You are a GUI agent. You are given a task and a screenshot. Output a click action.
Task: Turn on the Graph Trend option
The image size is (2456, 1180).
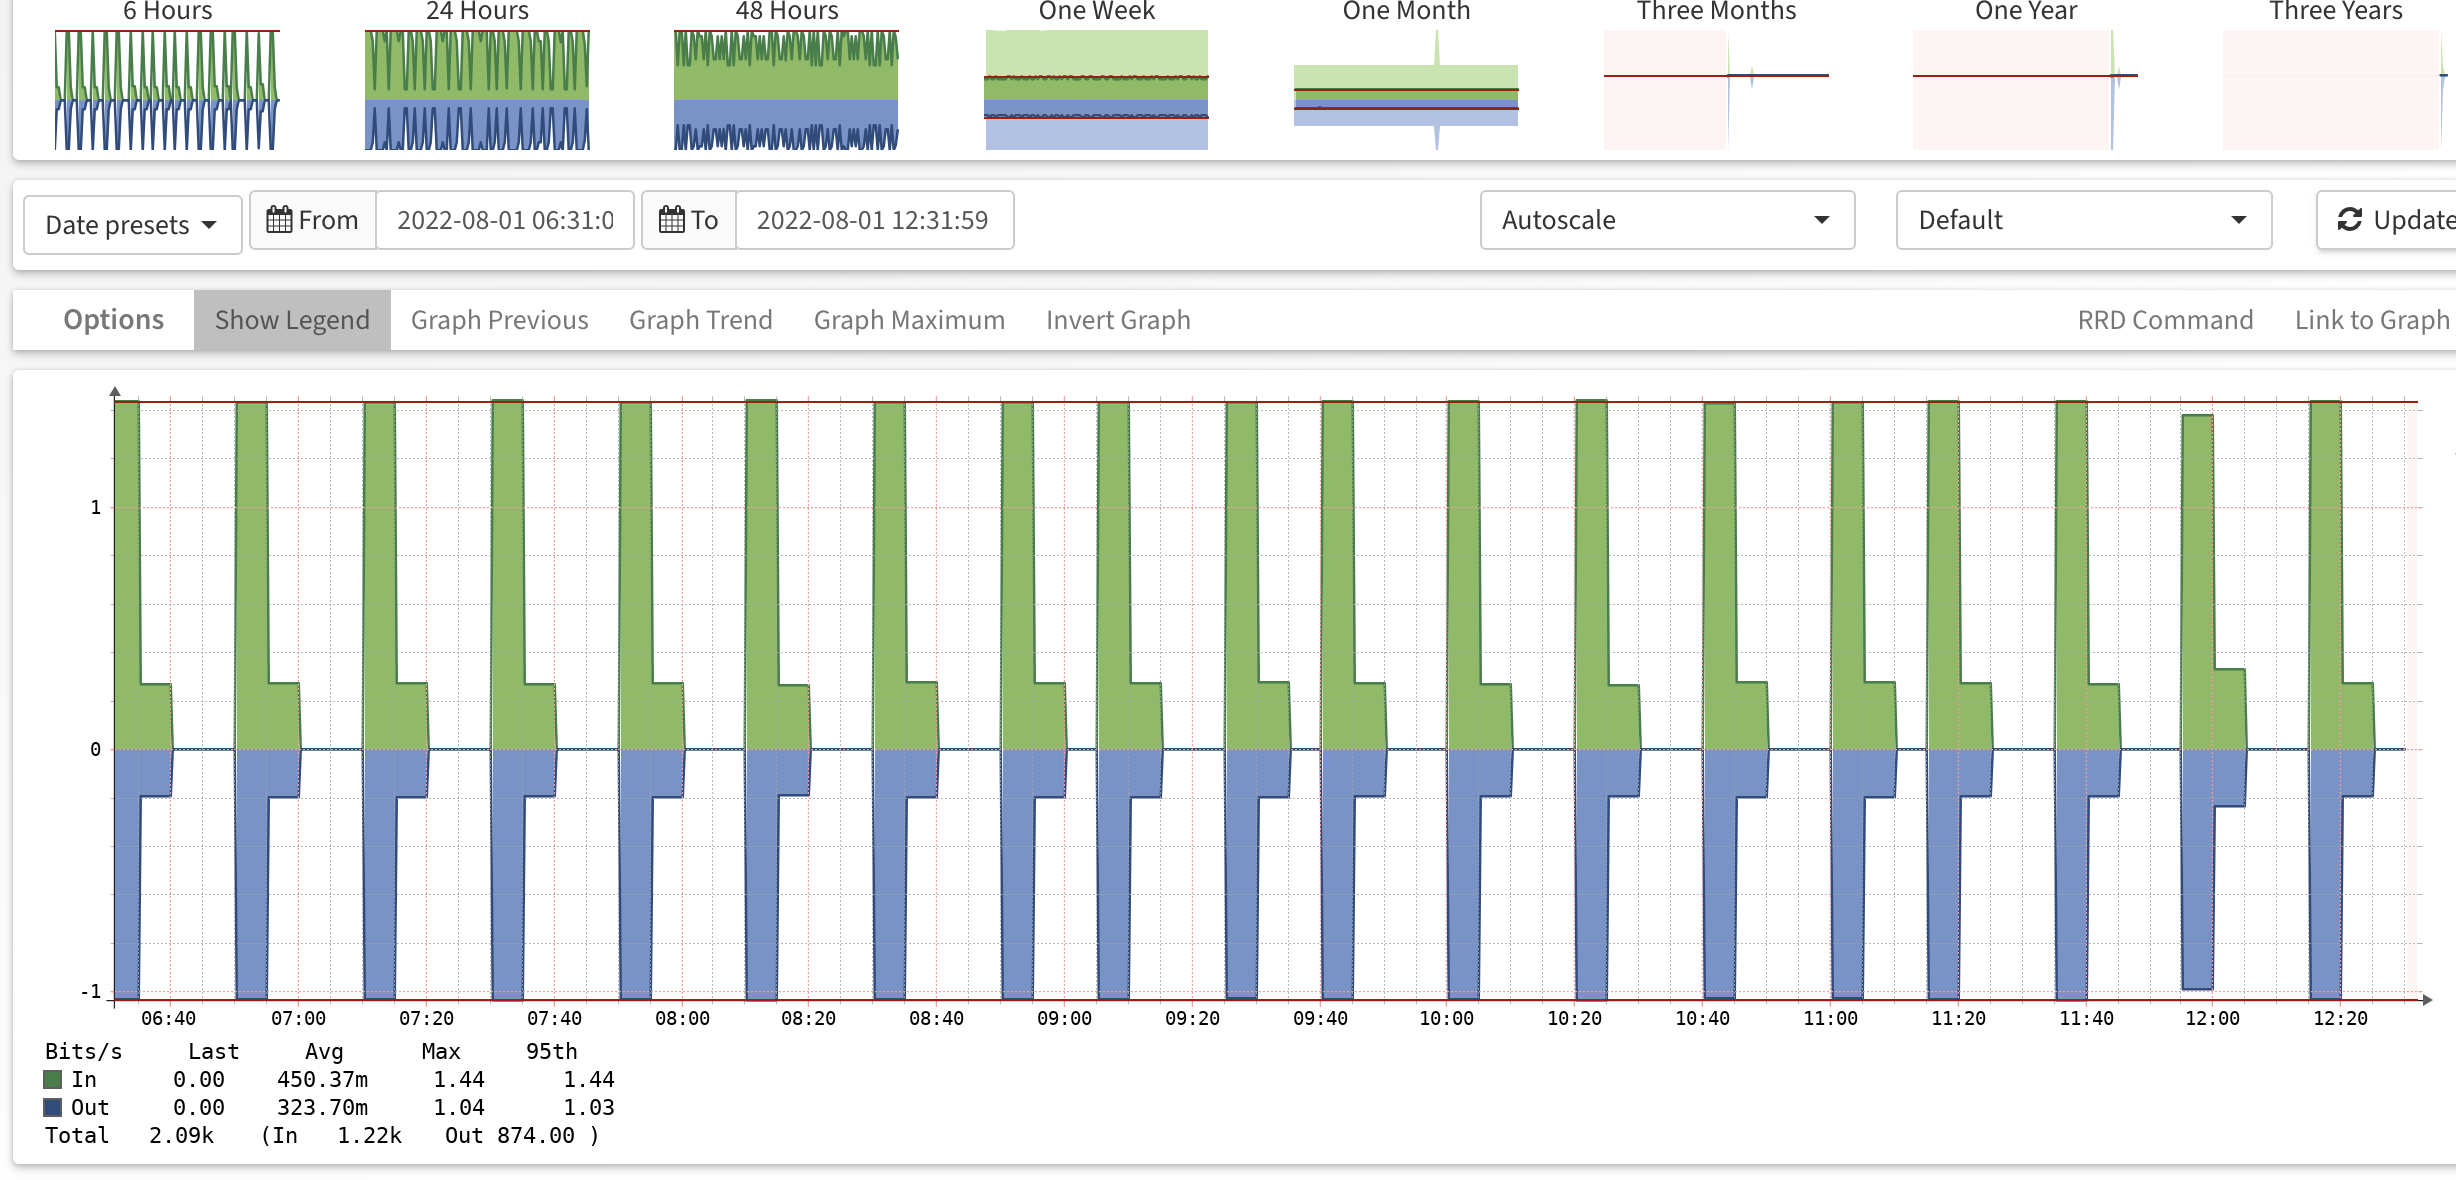[x=700, y=320]
